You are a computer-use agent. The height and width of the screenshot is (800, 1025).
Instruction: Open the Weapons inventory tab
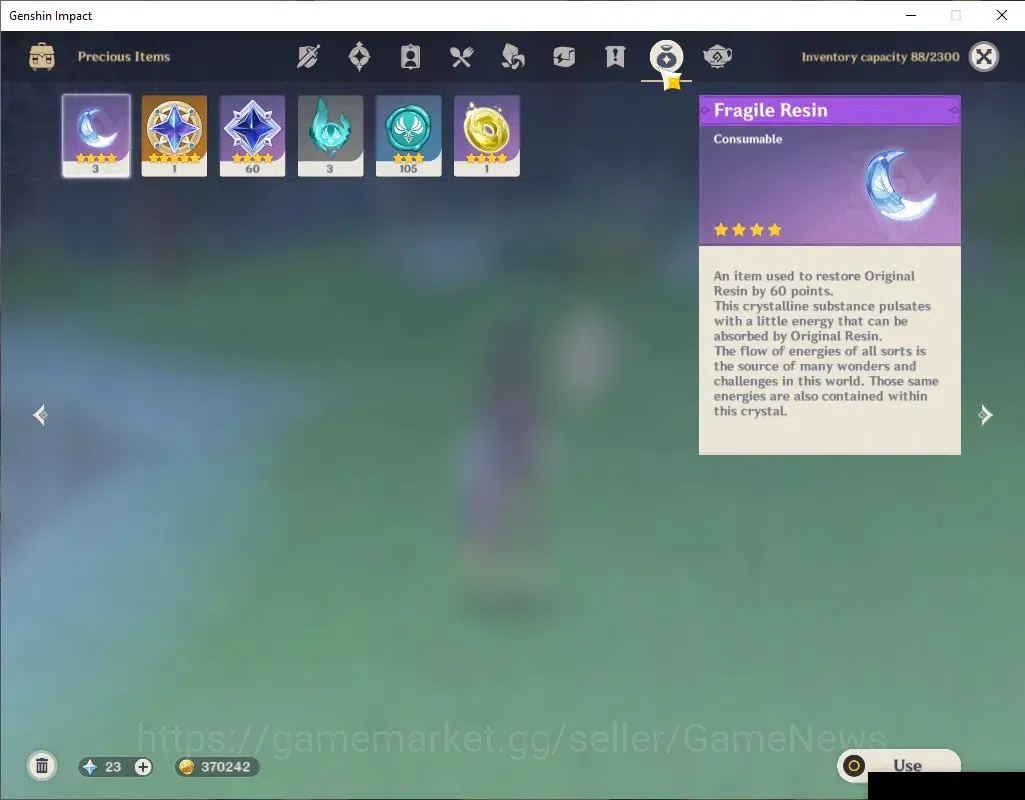[308, 57]
